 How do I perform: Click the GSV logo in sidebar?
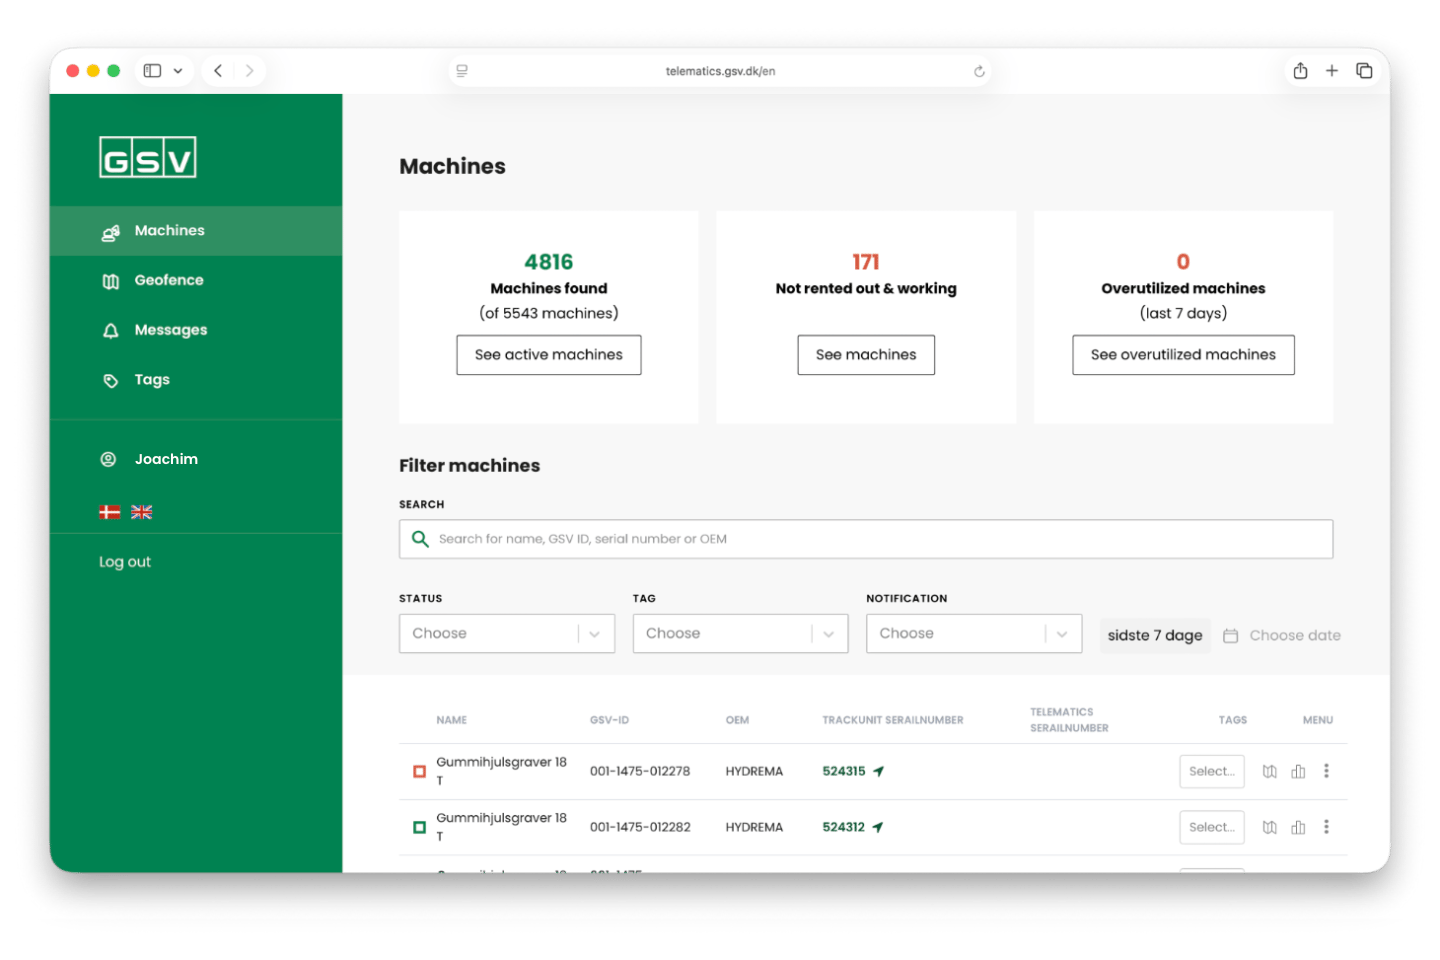pyautogui.click(x=148, y=157)
